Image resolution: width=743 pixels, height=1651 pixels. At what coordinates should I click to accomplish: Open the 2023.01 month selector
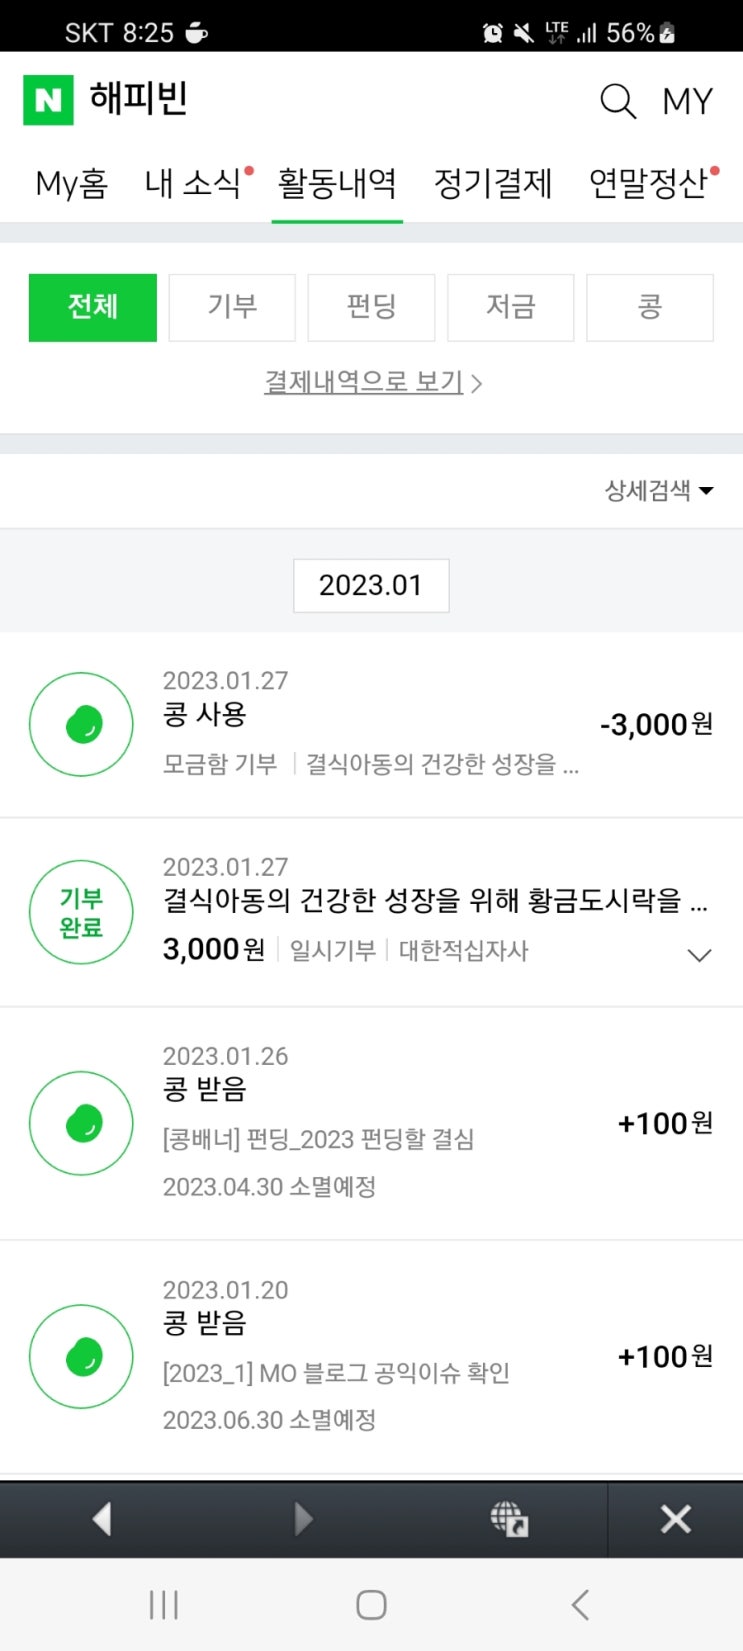pos(371,585)
